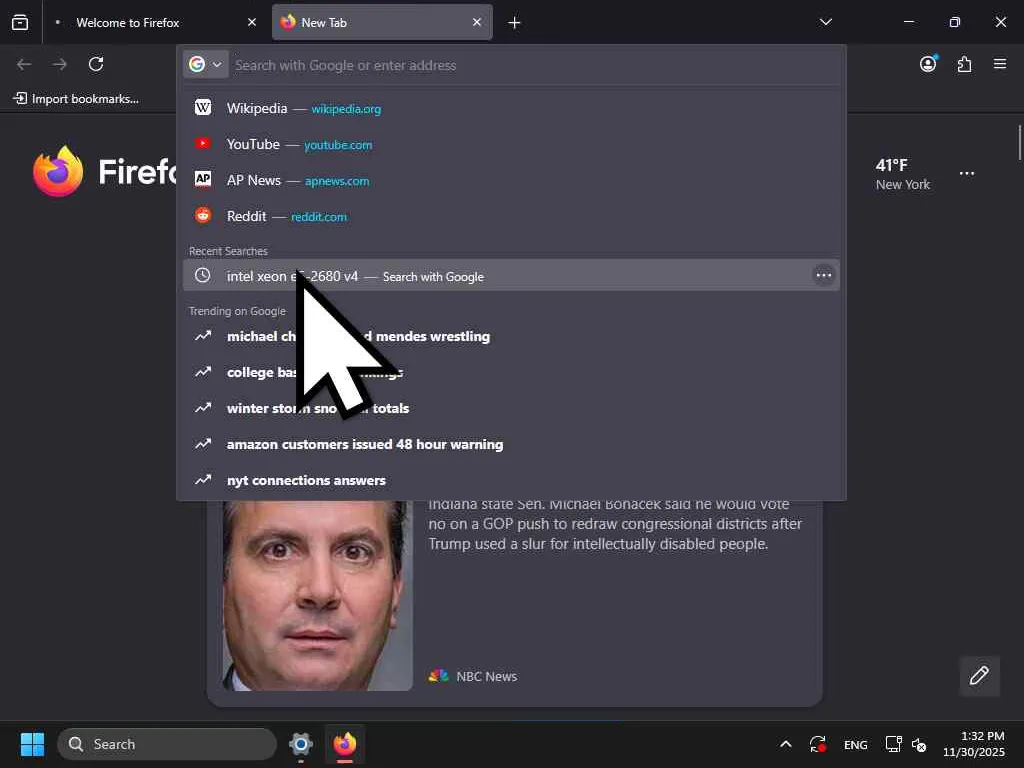
Task: Go forward with the forward arrow
Action: [60, 64]
